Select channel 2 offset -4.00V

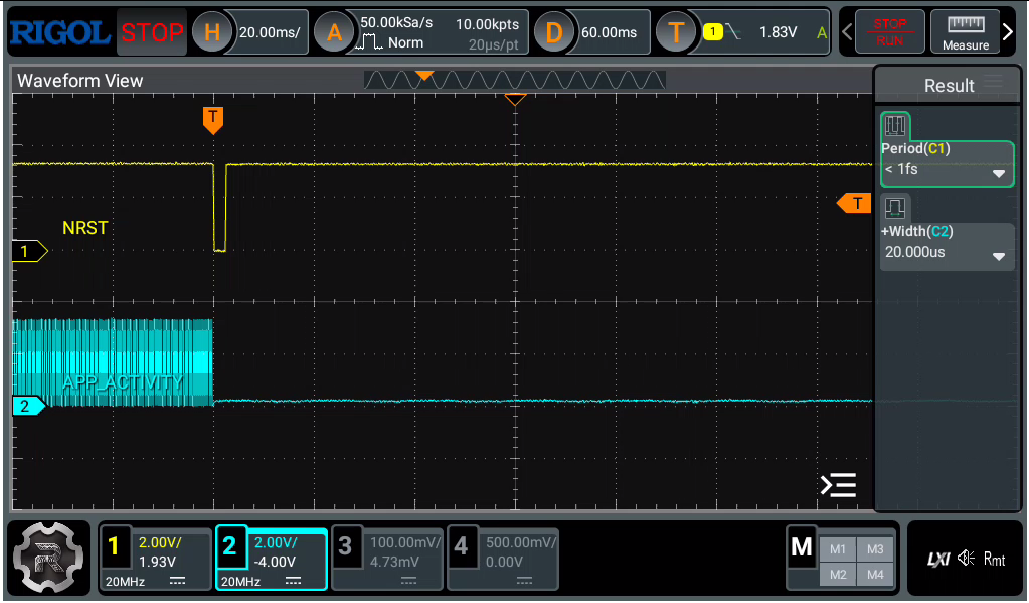click(274, 562)
